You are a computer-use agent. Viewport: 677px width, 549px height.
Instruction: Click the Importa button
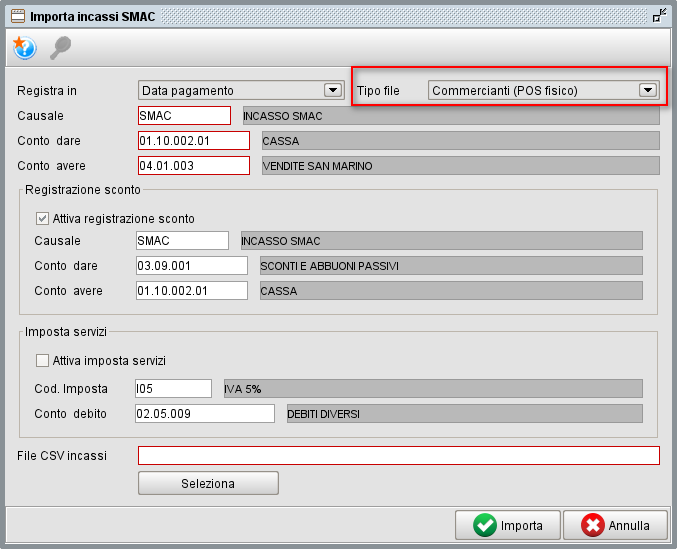tap(508, 525)
